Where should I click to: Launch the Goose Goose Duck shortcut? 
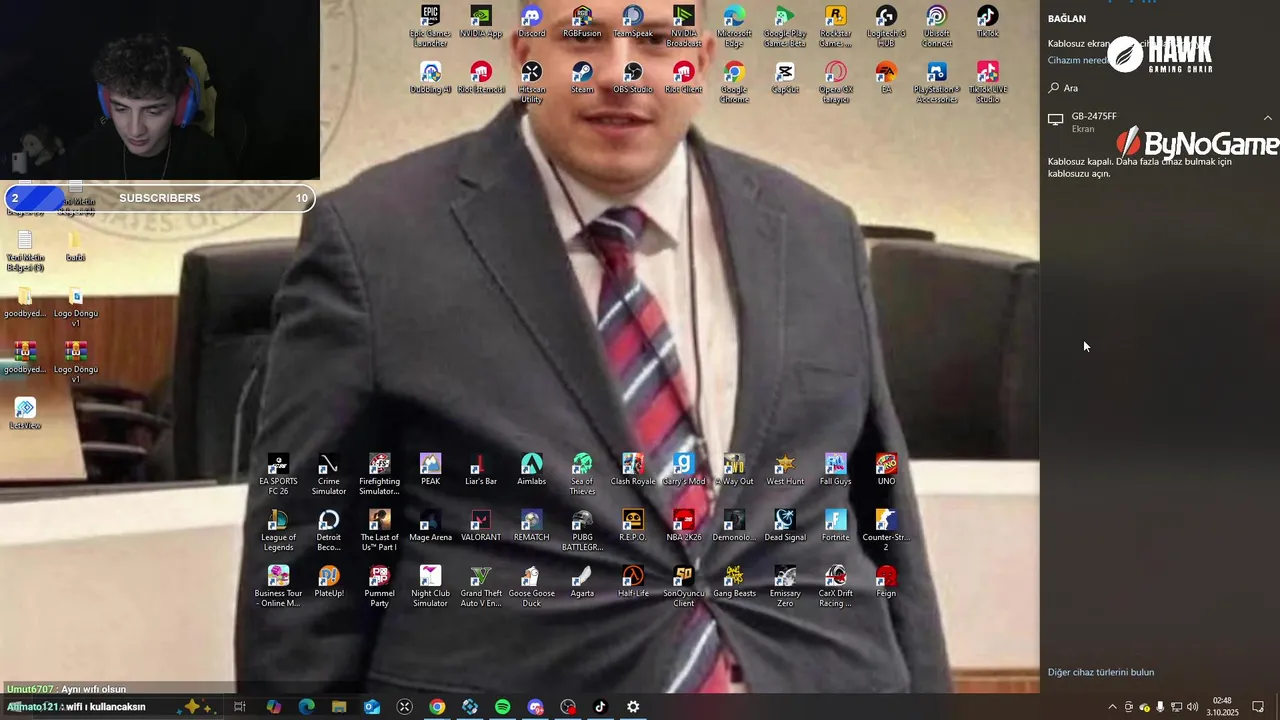point(532,586)
